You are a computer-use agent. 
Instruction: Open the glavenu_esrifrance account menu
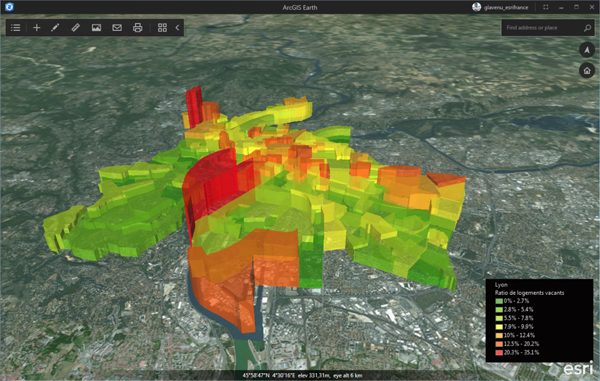[x=500, y=7]
